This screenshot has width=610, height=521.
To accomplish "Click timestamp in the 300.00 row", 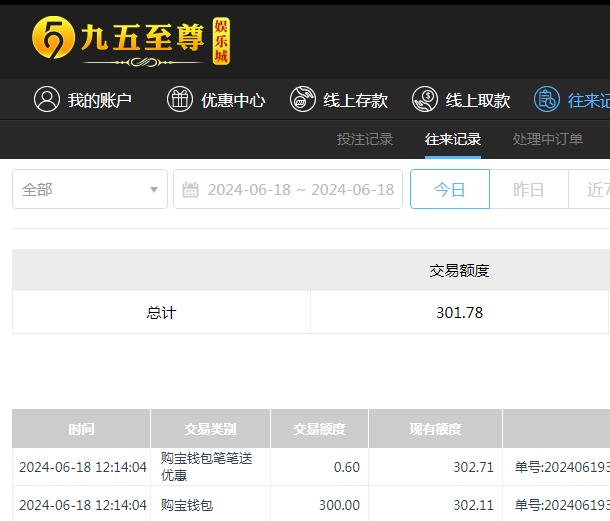I will point(83,505).
